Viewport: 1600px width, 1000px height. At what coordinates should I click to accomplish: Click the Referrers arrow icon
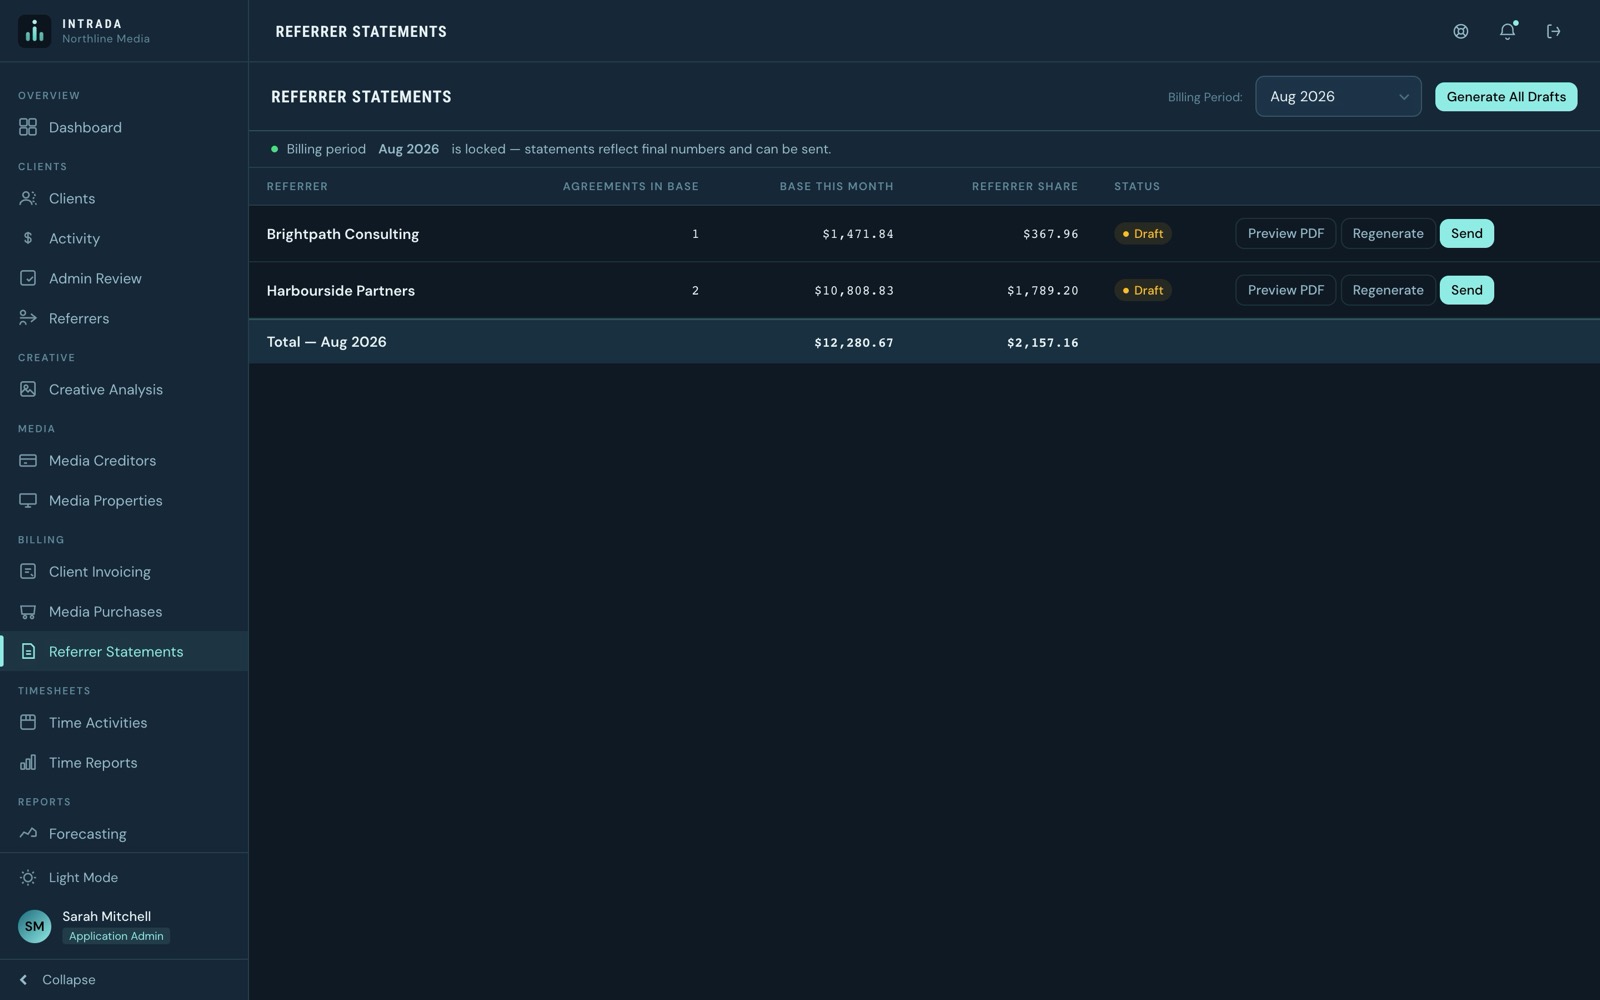pyautogui.click(x=28, y=318)
